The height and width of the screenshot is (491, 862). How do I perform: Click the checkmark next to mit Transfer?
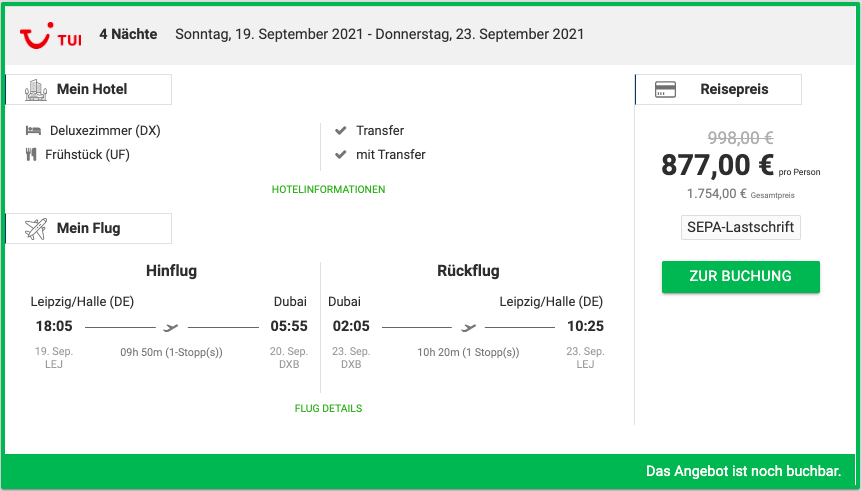tap(341, 155)
